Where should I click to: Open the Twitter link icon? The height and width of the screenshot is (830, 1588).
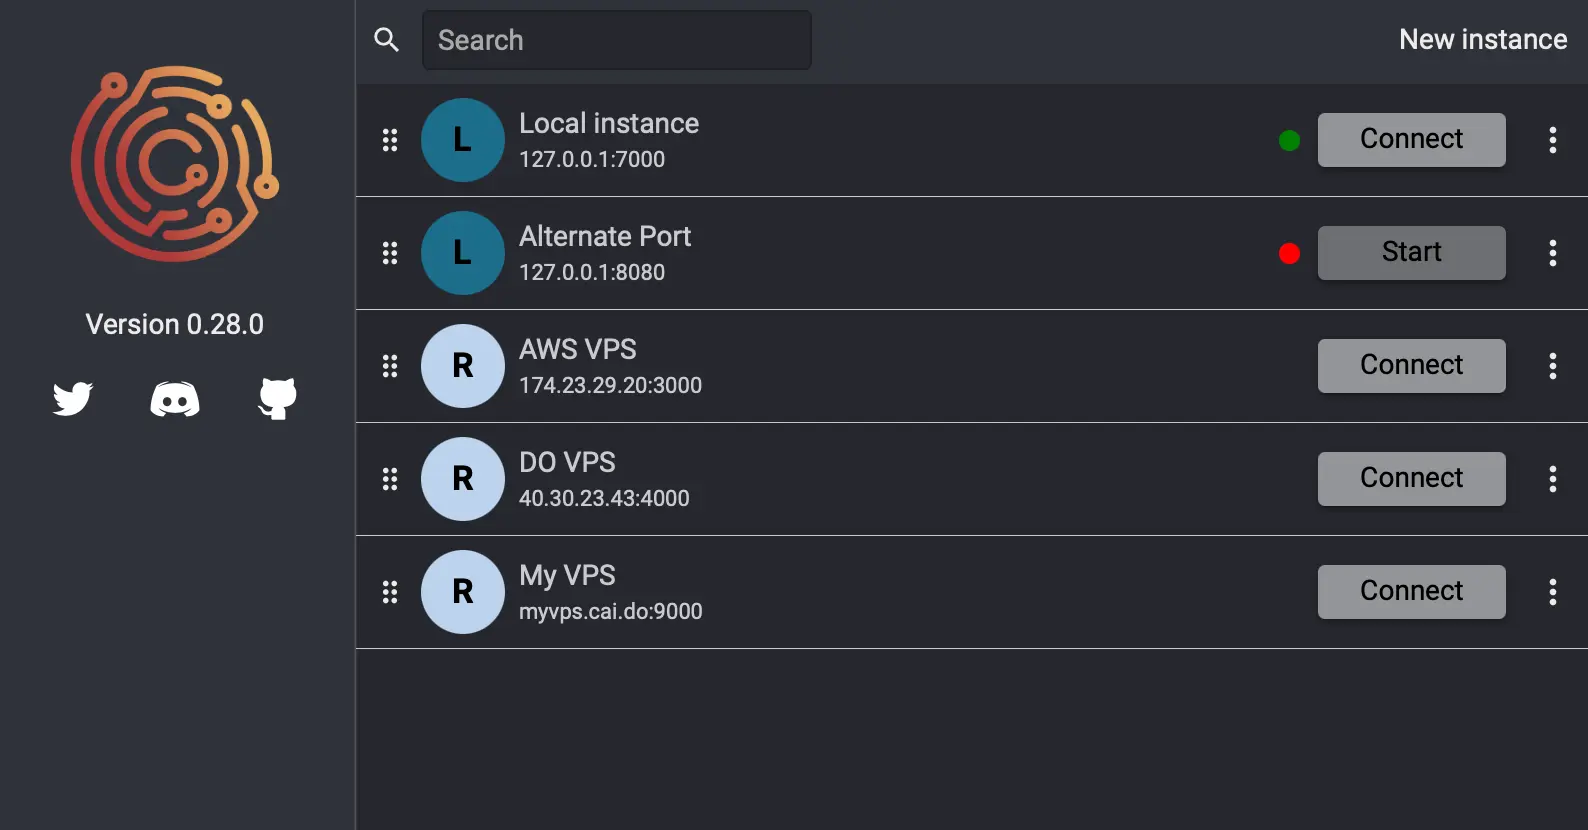pyautogui.click(x=73, y=398)
